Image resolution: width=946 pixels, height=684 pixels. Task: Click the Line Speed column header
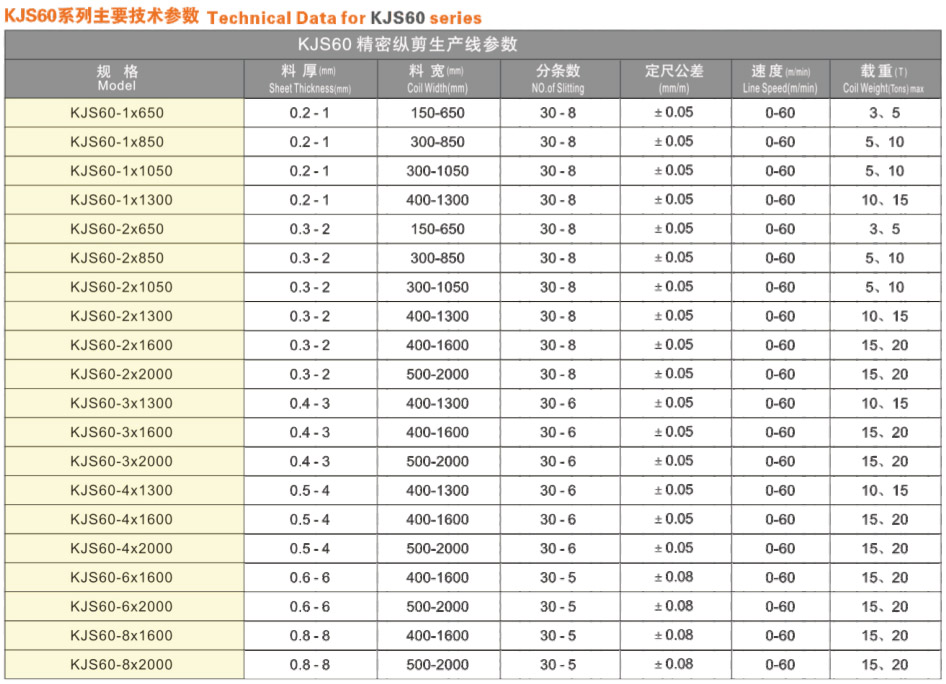[x=780, y=79]
